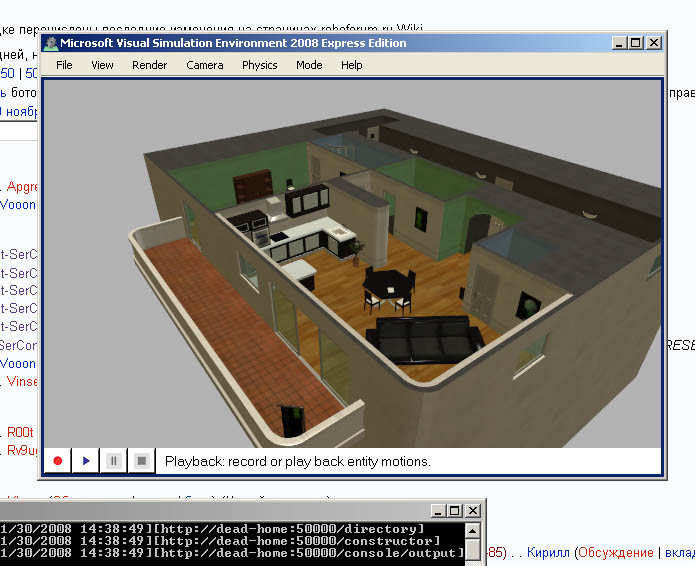Open the Обсуждение link next to Кирилл
695x566 pixels.
point(616,553)
